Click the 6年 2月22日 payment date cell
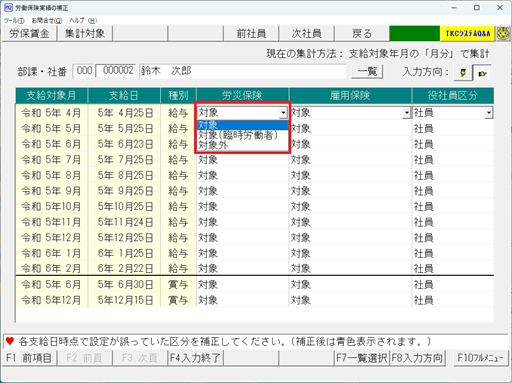This screenshot has height=383, width=512. 124,268
